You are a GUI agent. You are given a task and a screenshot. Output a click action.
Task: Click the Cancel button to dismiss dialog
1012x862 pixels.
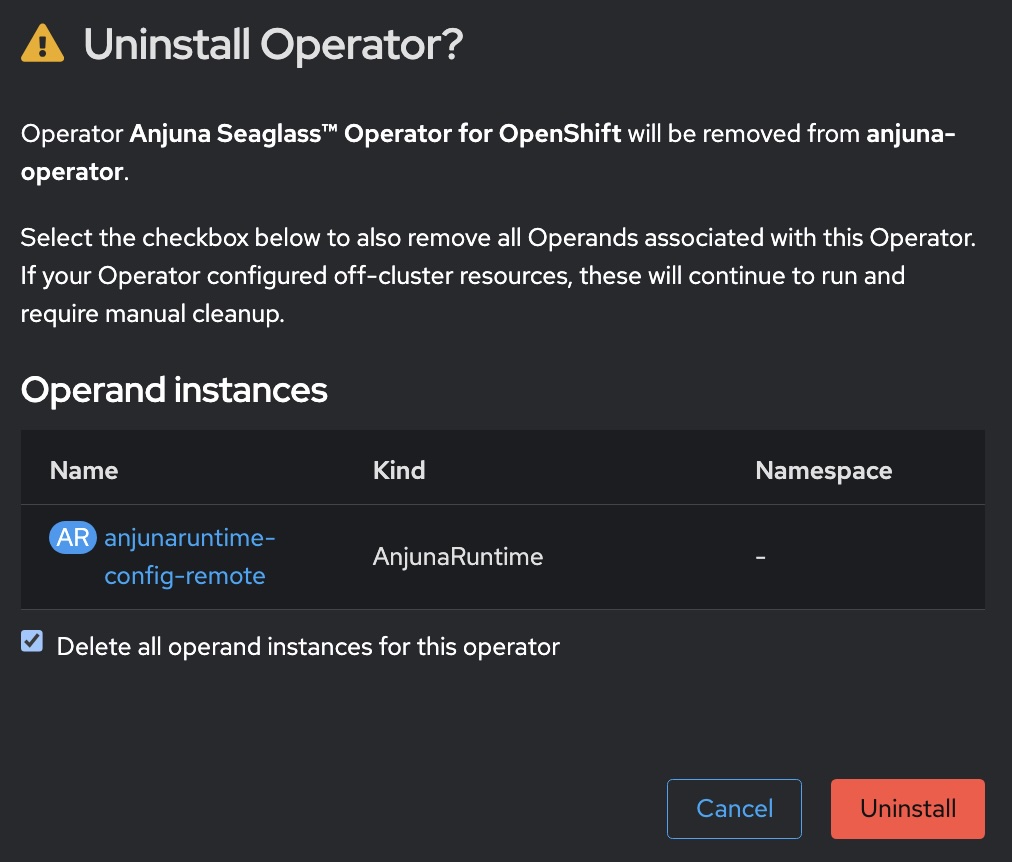734,808
